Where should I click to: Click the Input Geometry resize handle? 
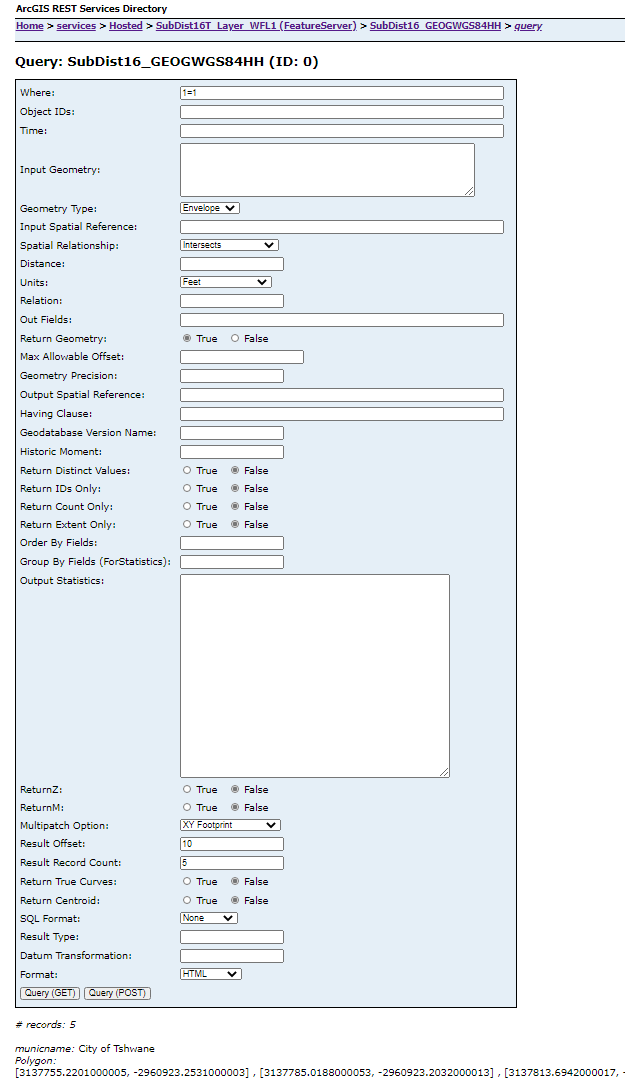(469, 191)
